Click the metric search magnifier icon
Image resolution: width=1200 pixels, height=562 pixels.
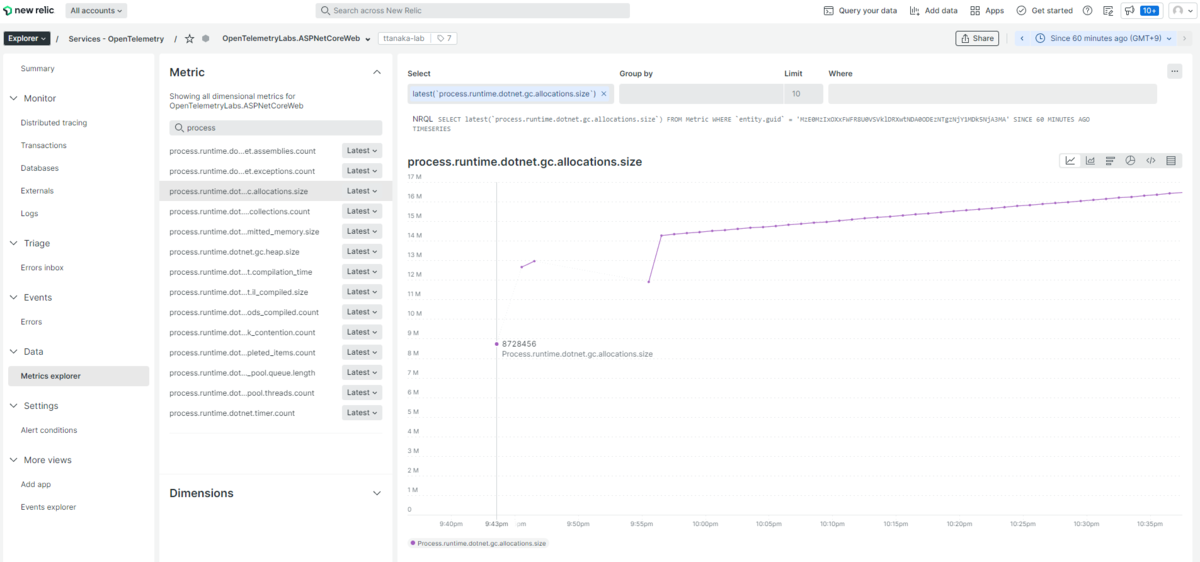click(179, 128)
